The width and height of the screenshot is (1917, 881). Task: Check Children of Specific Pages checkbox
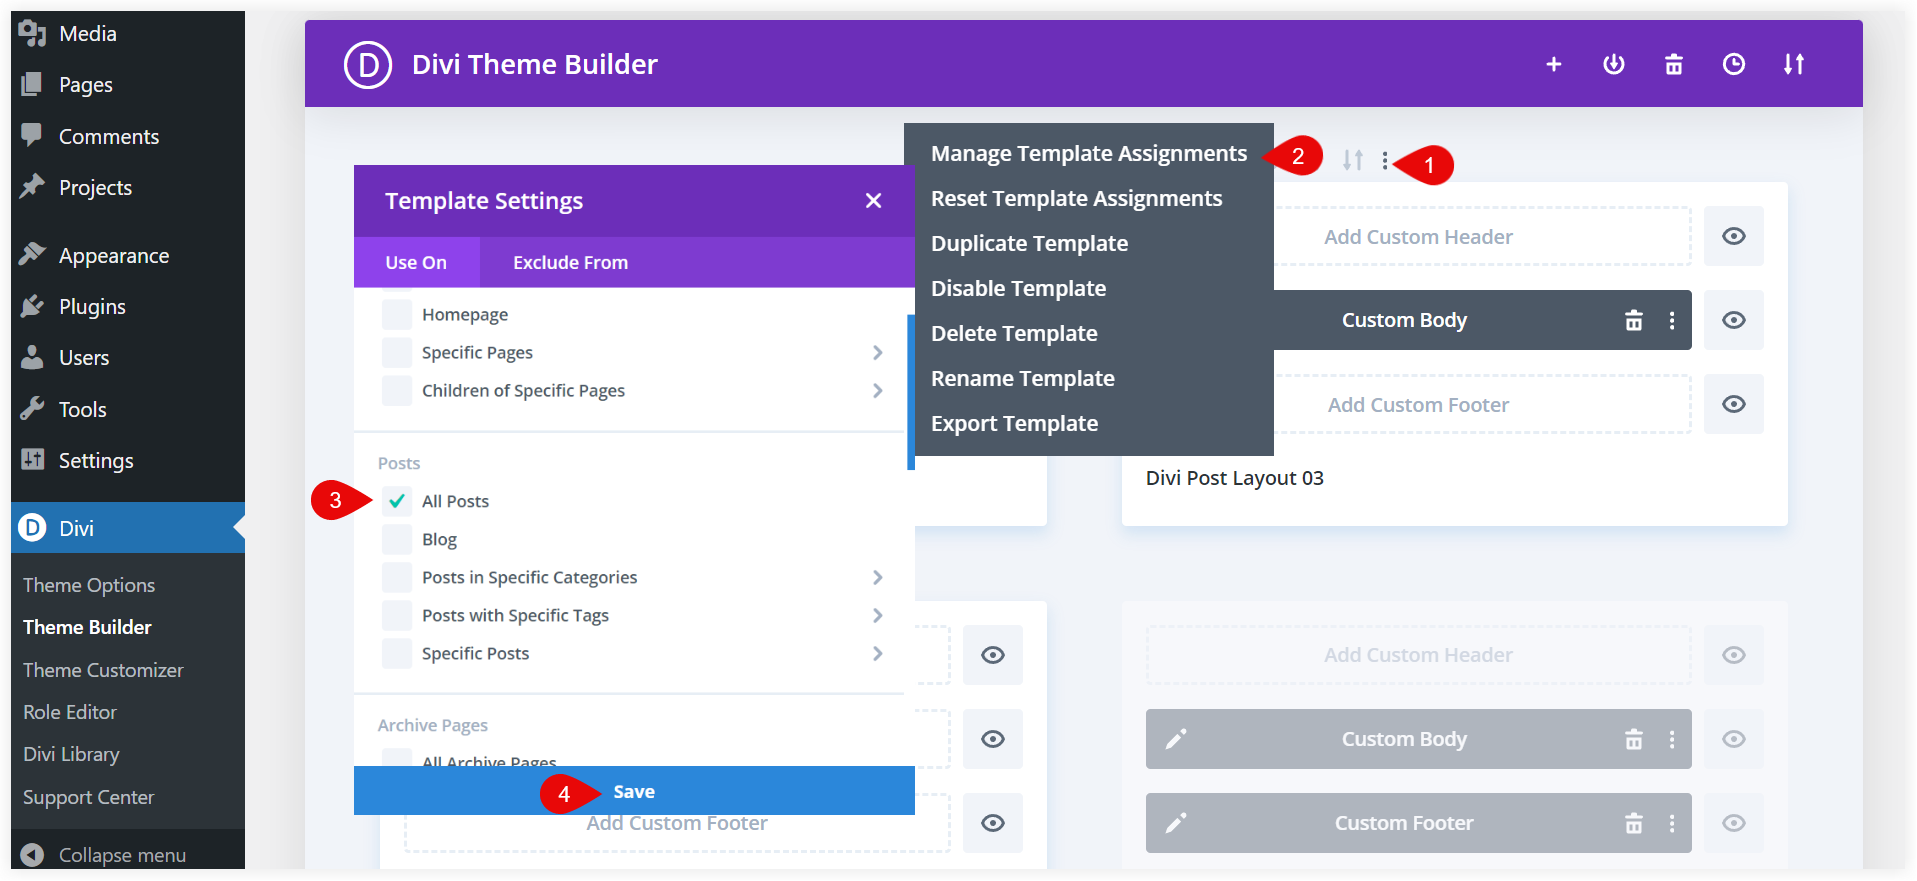coord(397,390)
